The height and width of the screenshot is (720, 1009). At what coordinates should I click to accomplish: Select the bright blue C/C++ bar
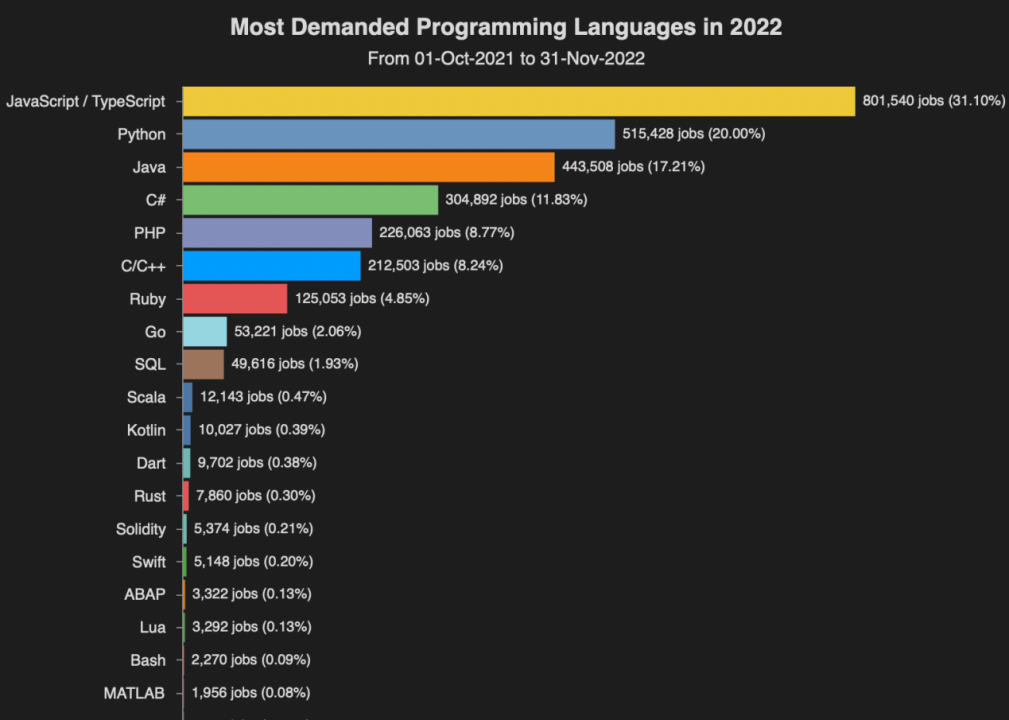(x=271, y=266)
